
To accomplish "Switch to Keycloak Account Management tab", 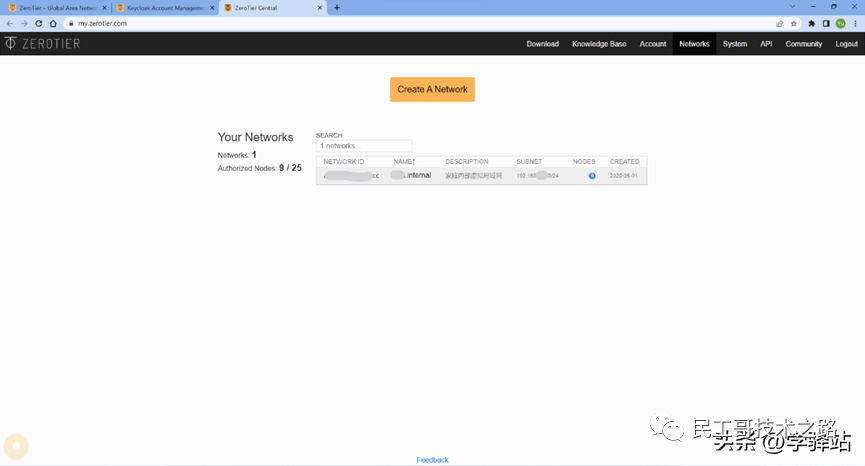I will 165,8.
